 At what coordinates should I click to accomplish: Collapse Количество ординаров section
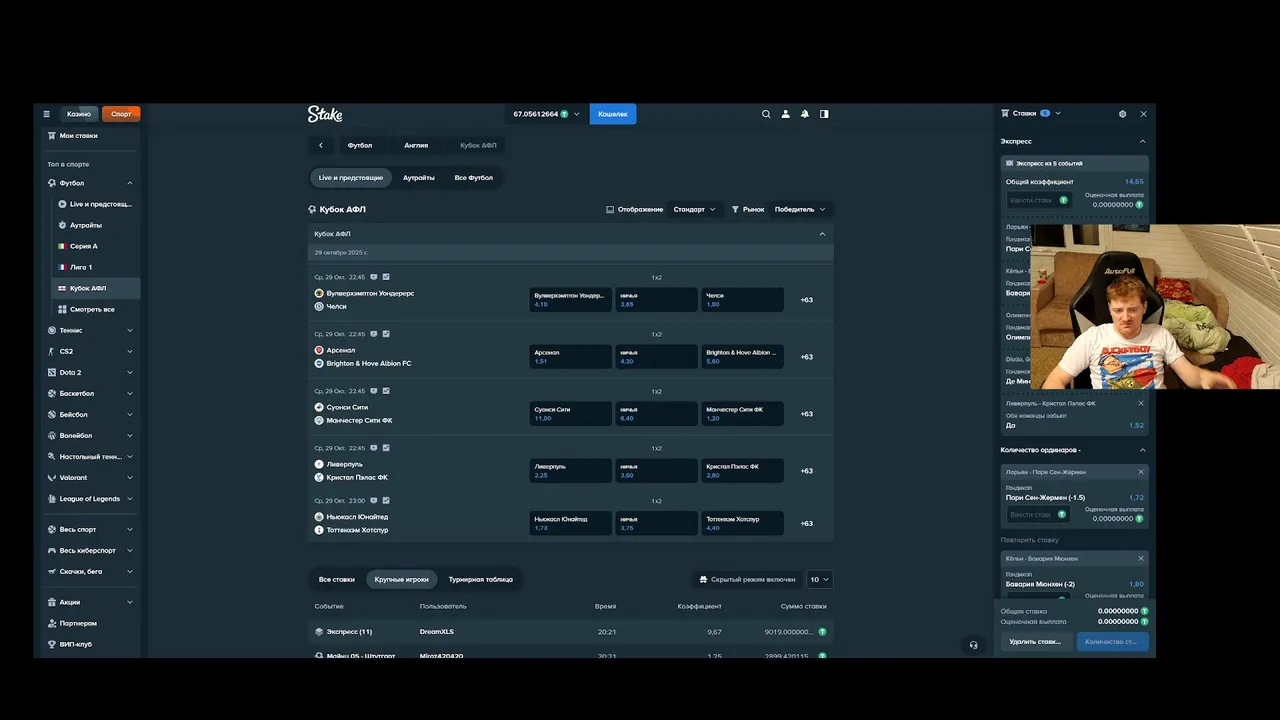[x=1143, y=450]
